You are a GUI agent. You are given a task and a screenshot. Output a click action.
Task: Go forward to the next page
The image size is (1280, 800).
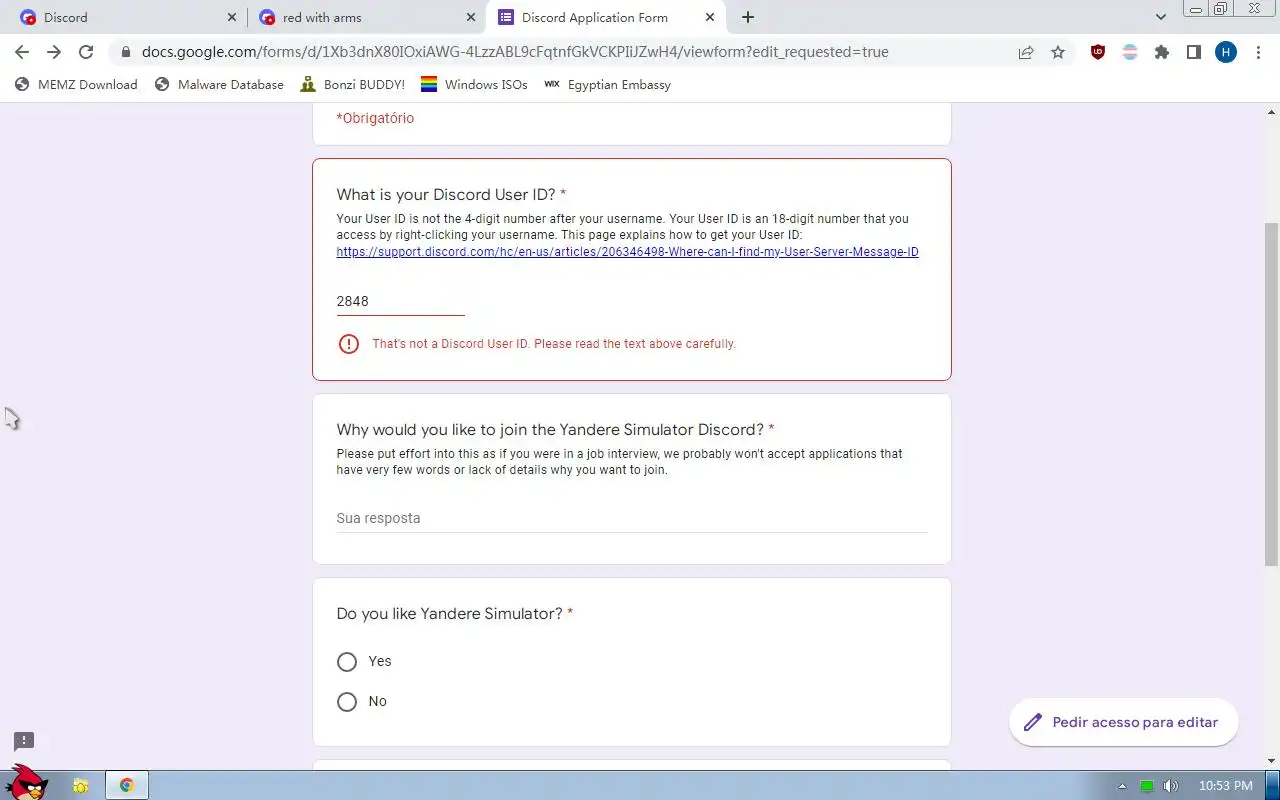[x=54, y=52]
